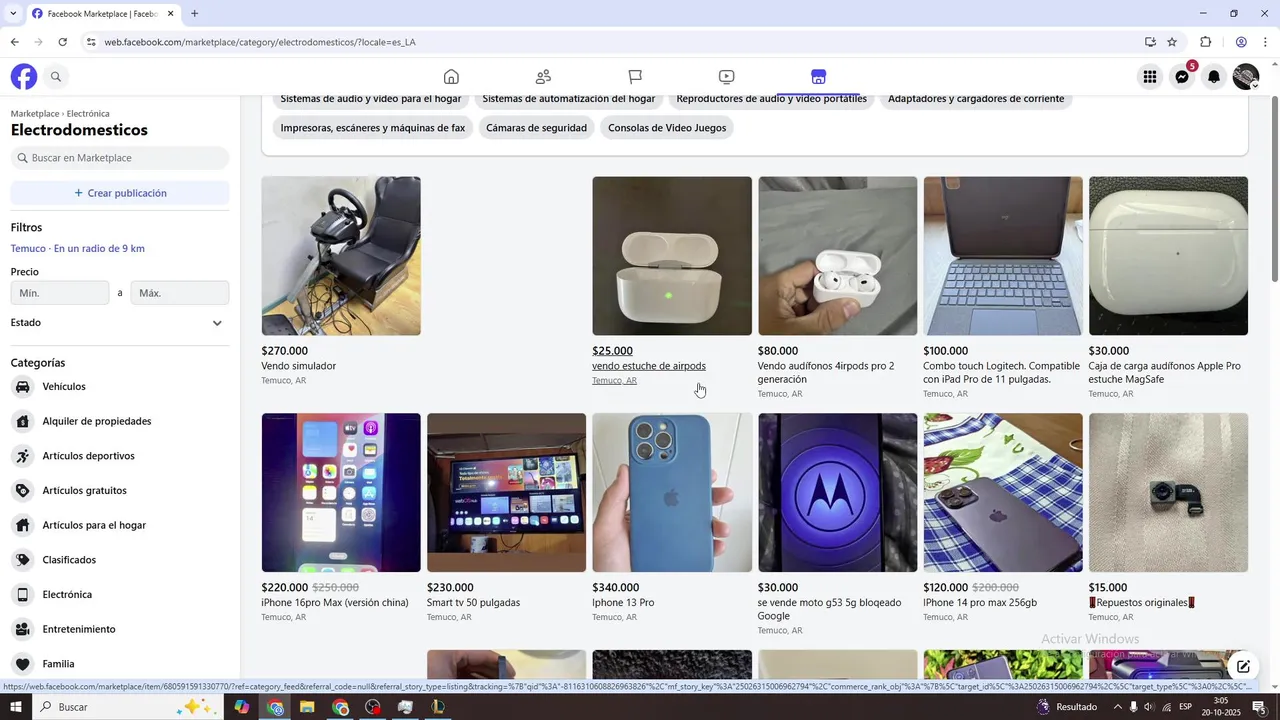1280x720 pixels.
Task: Open the profile avatar account menu
Action: 1246,77
